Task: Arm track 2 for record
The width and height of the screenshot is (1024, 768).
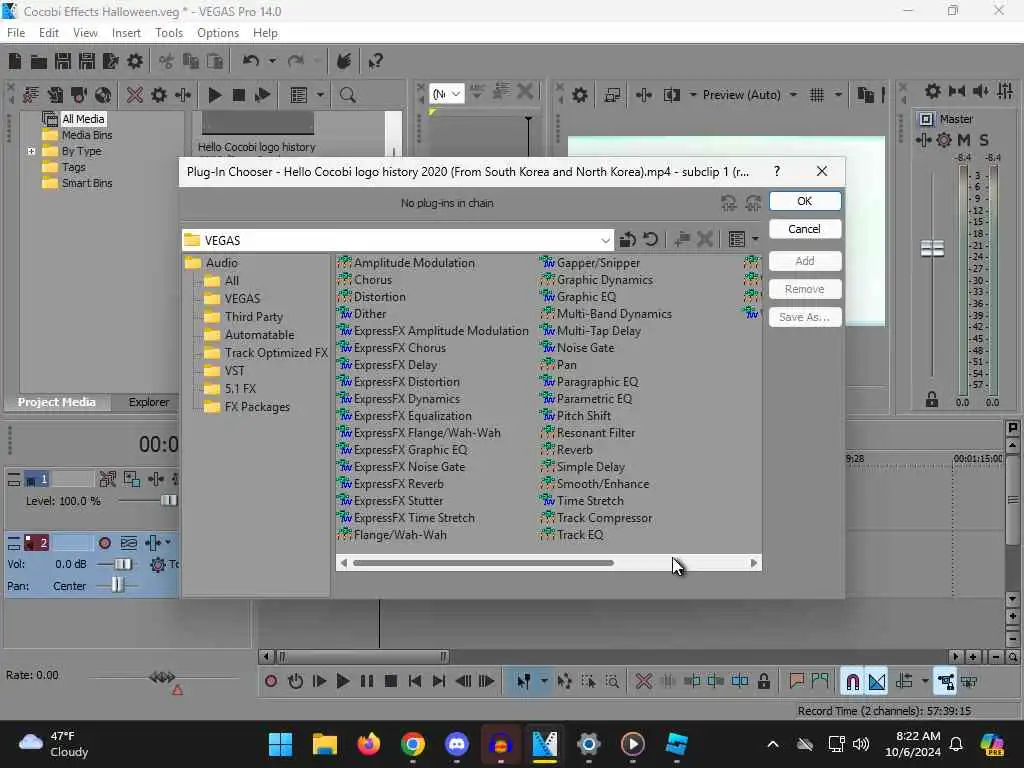Action: (104, 543)
